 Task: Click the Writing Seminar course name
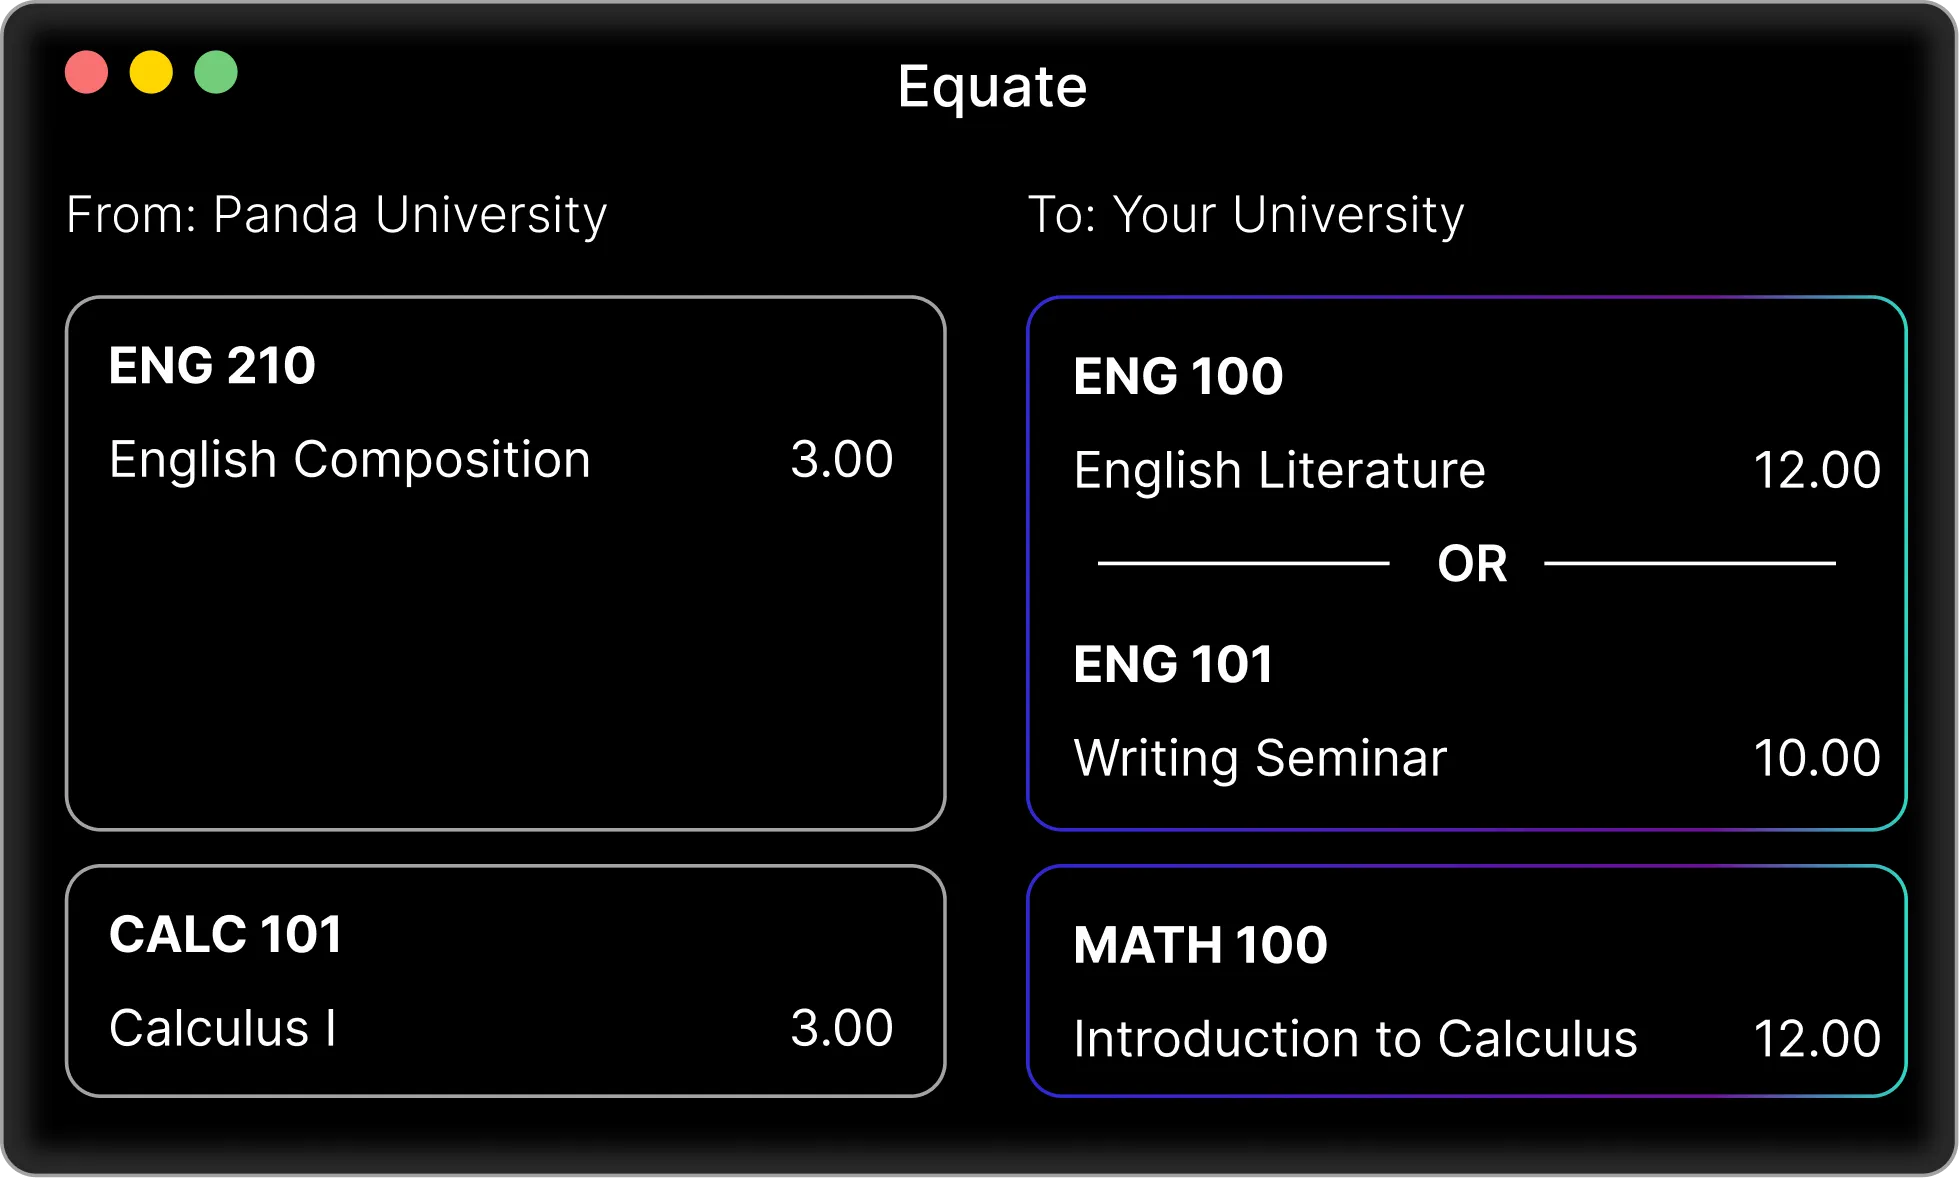tap(1259, 758)
